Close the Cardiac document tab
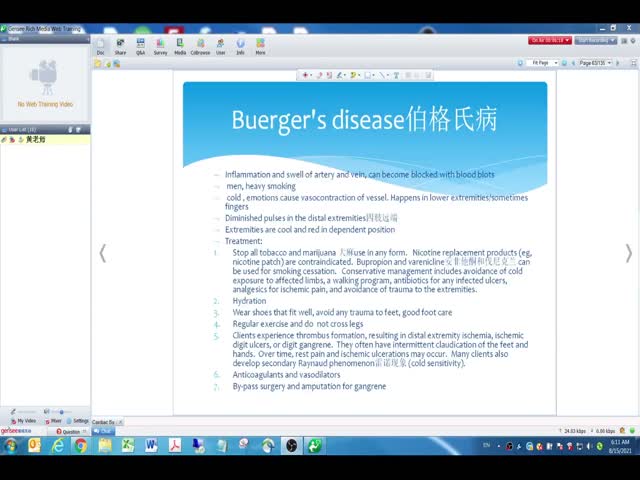This screenshot has height=480, width=640. tap(120, 422)
